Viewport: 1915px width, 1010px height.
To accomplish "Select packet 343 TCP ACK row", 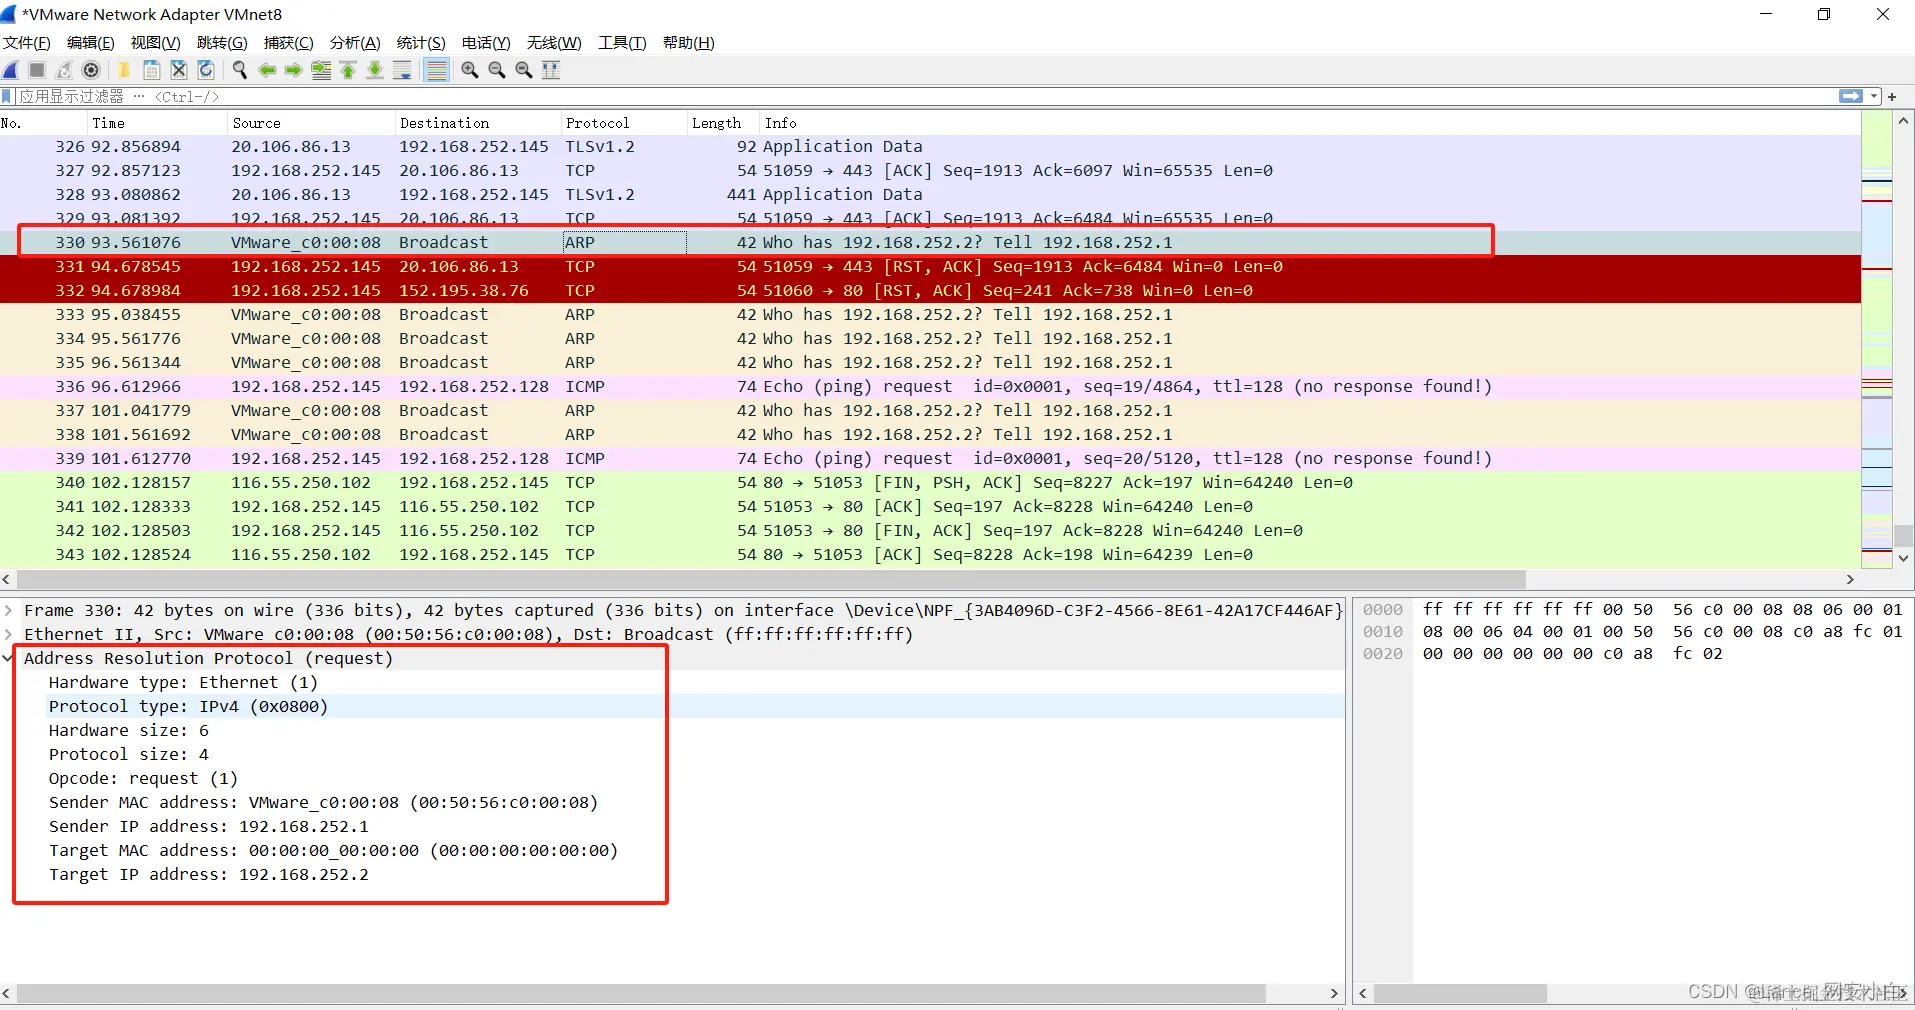I will [930, 555].
